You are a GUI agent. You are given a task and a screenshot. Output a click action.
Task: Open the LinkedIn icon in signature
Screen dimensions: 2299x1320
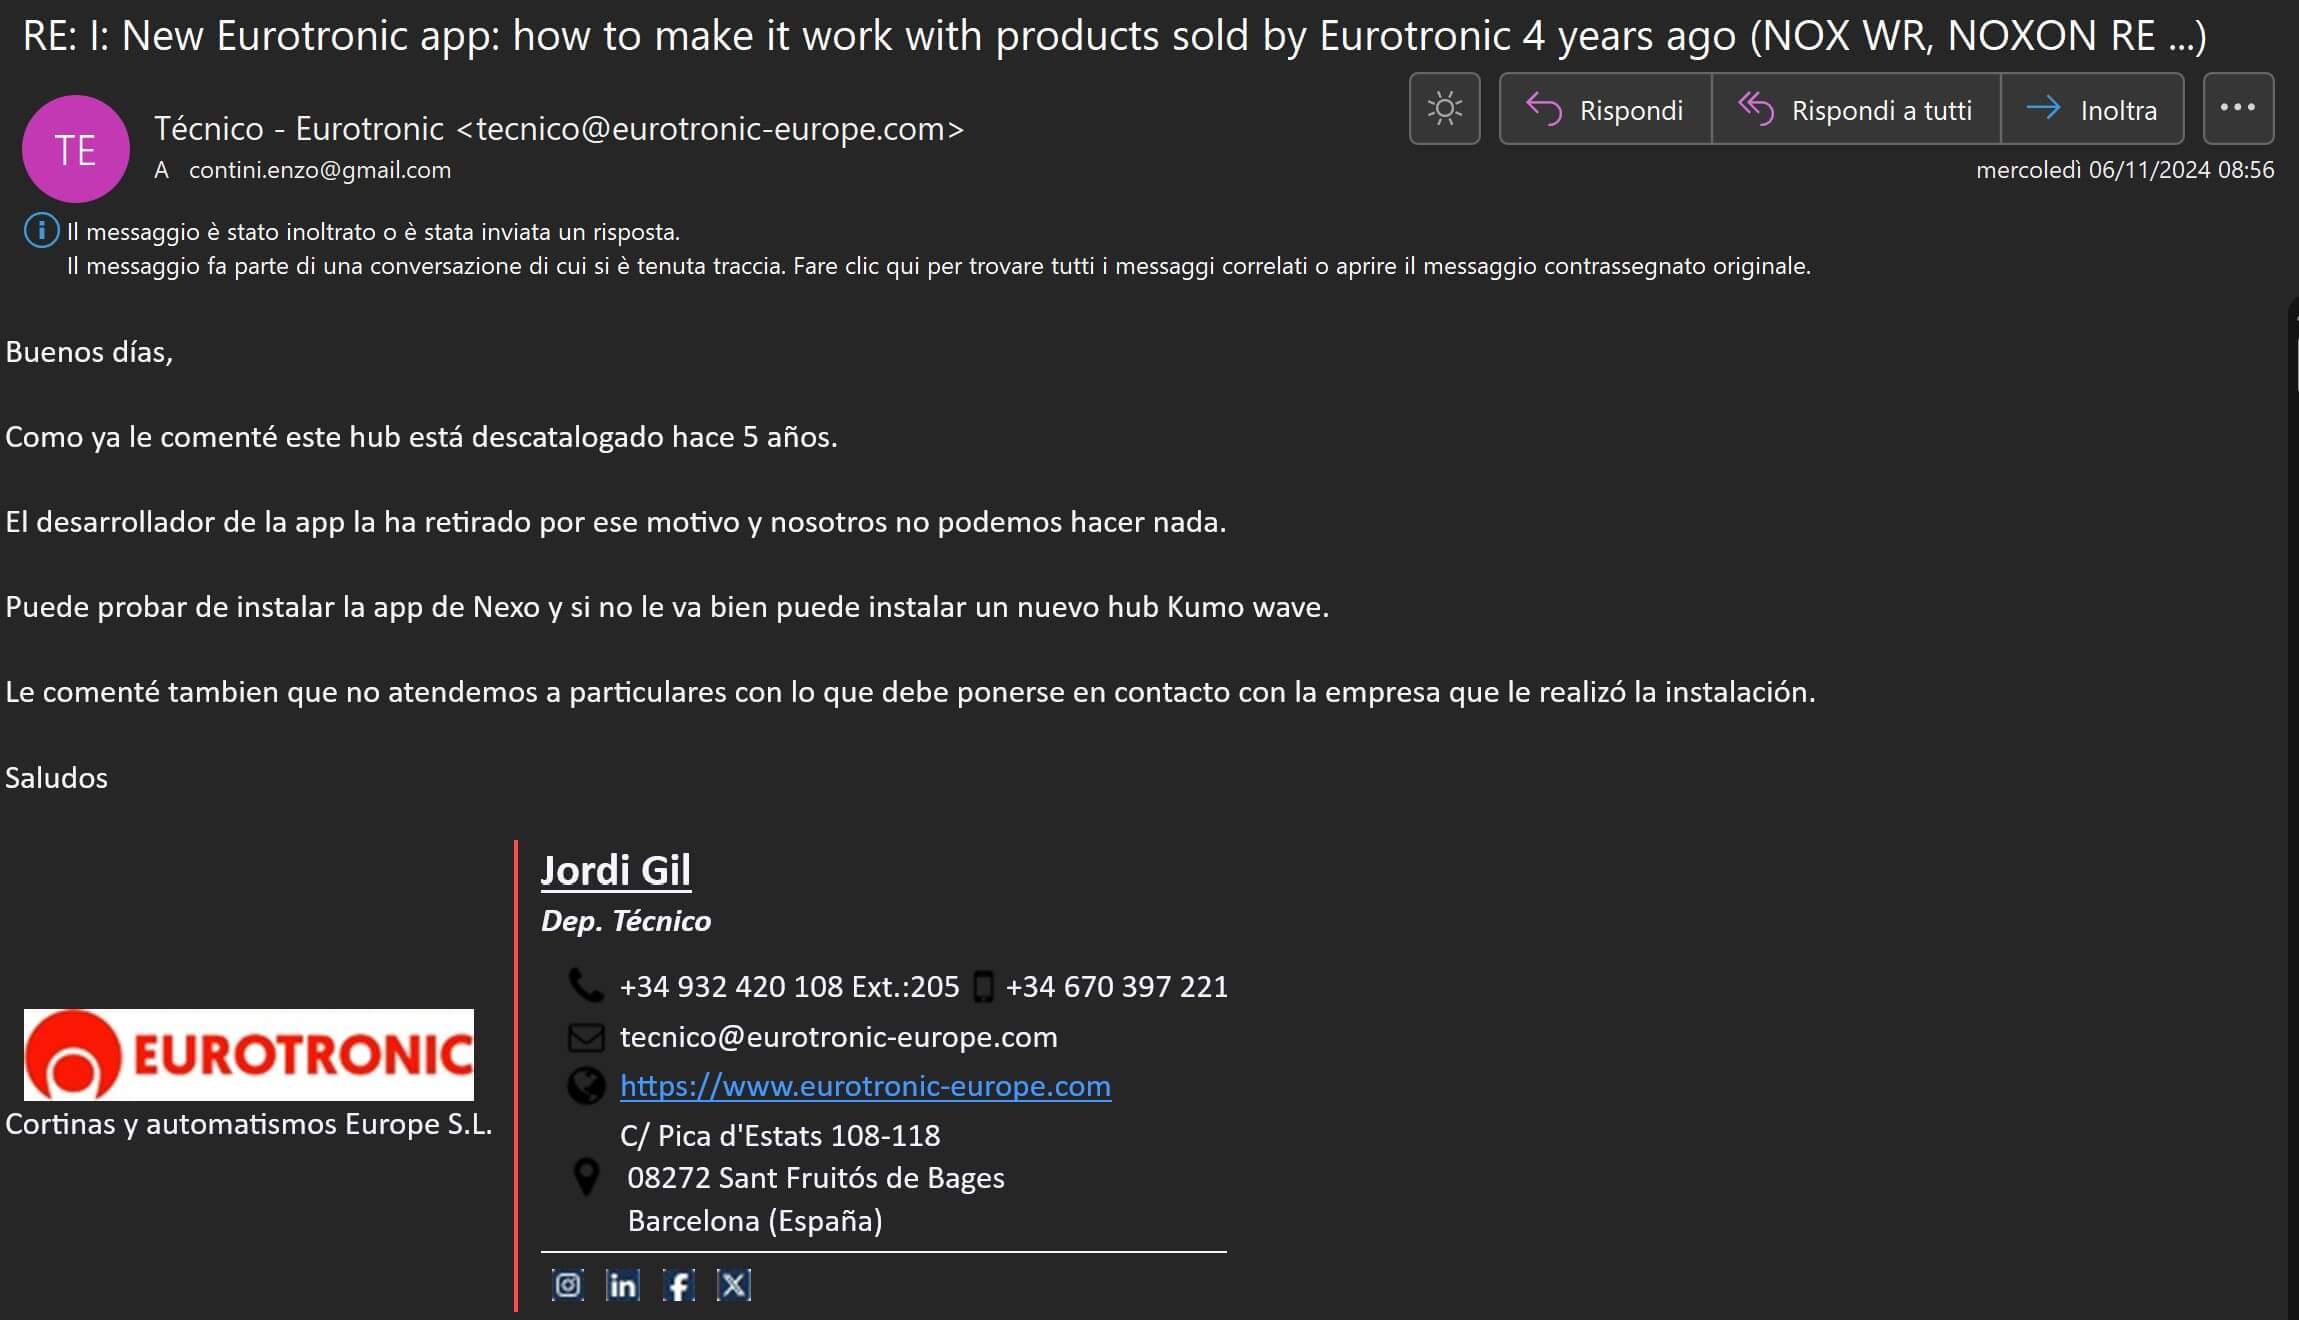tap(623, 1285)
